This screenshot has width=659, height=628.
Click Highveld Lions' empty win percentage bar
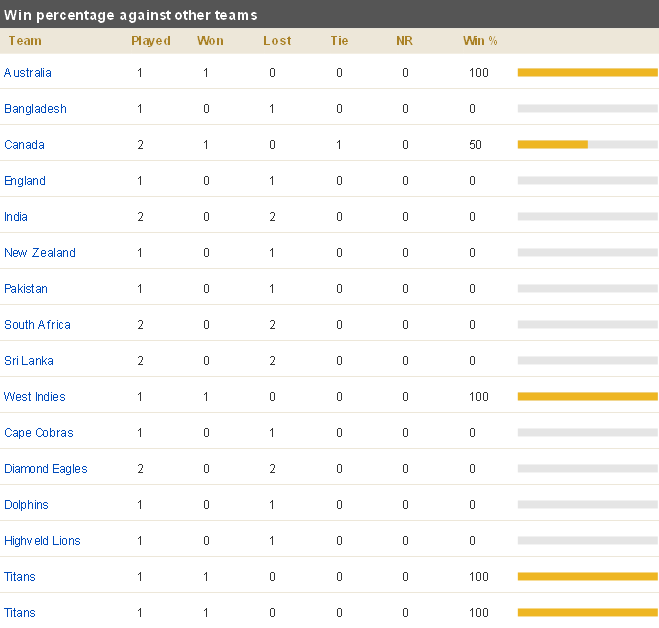588,541
